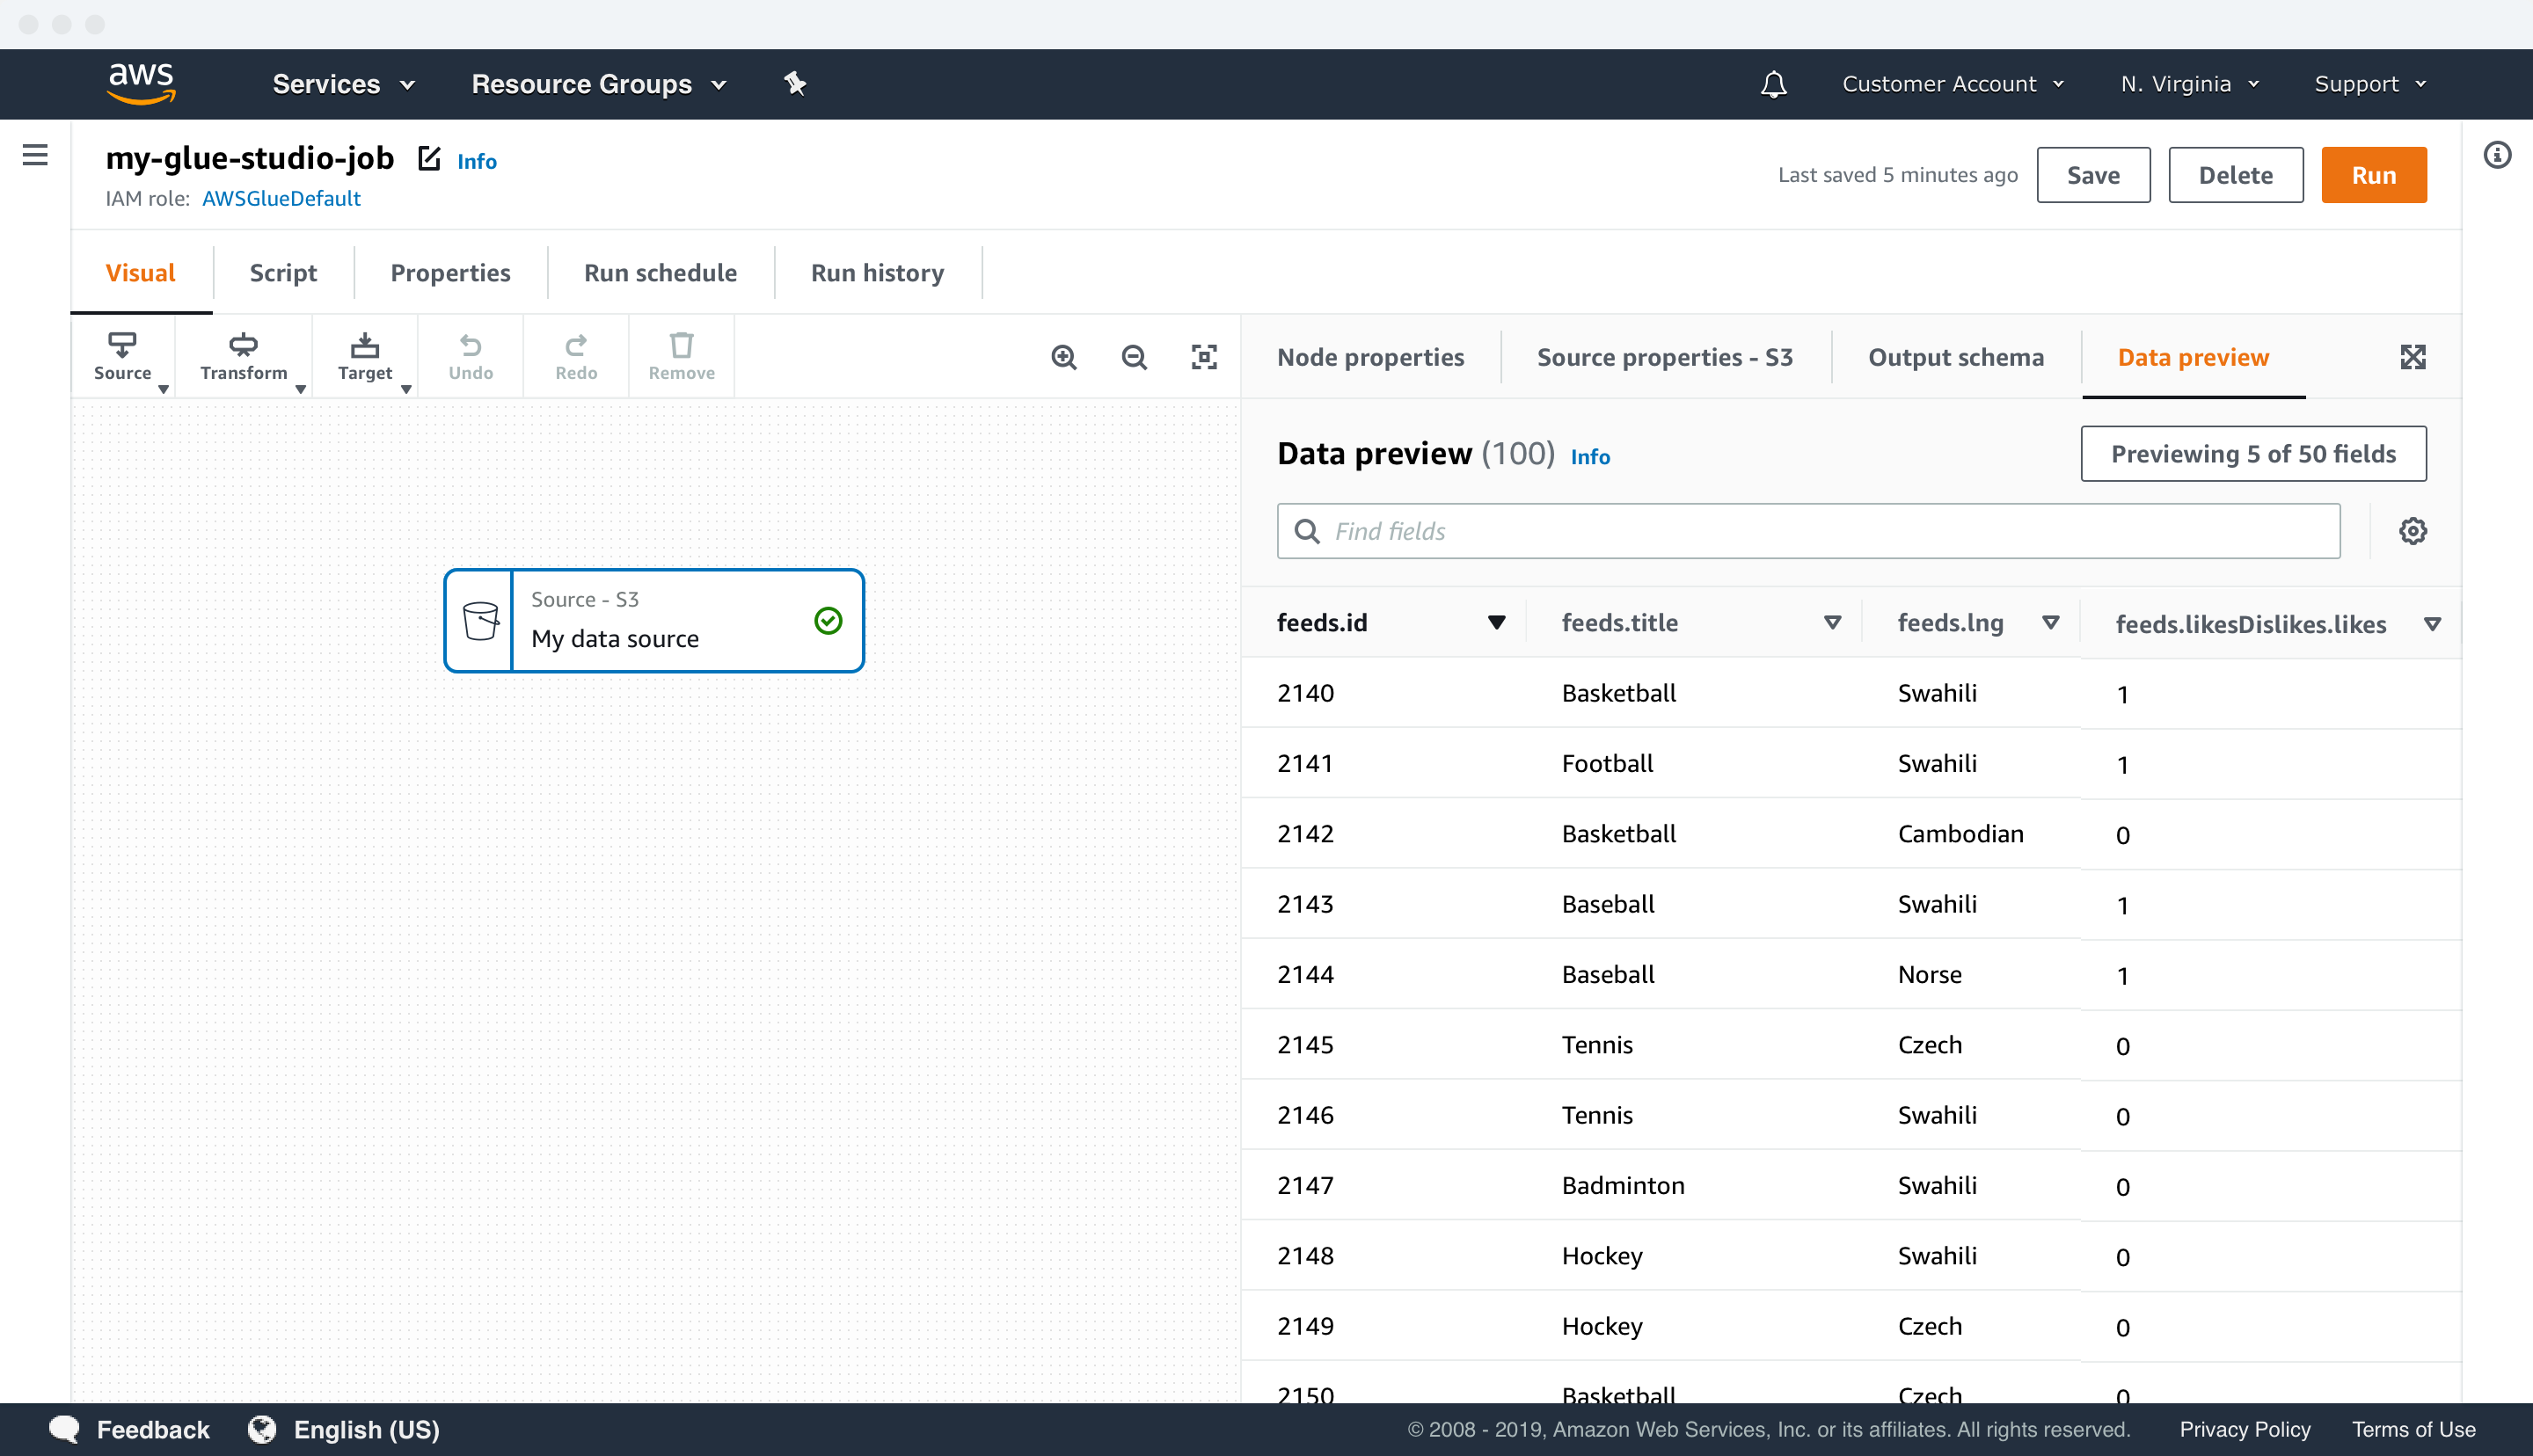Open the Terms of Use link
Viewport: 2533px width, 1456px height.
click(x=2413, y=1429)
